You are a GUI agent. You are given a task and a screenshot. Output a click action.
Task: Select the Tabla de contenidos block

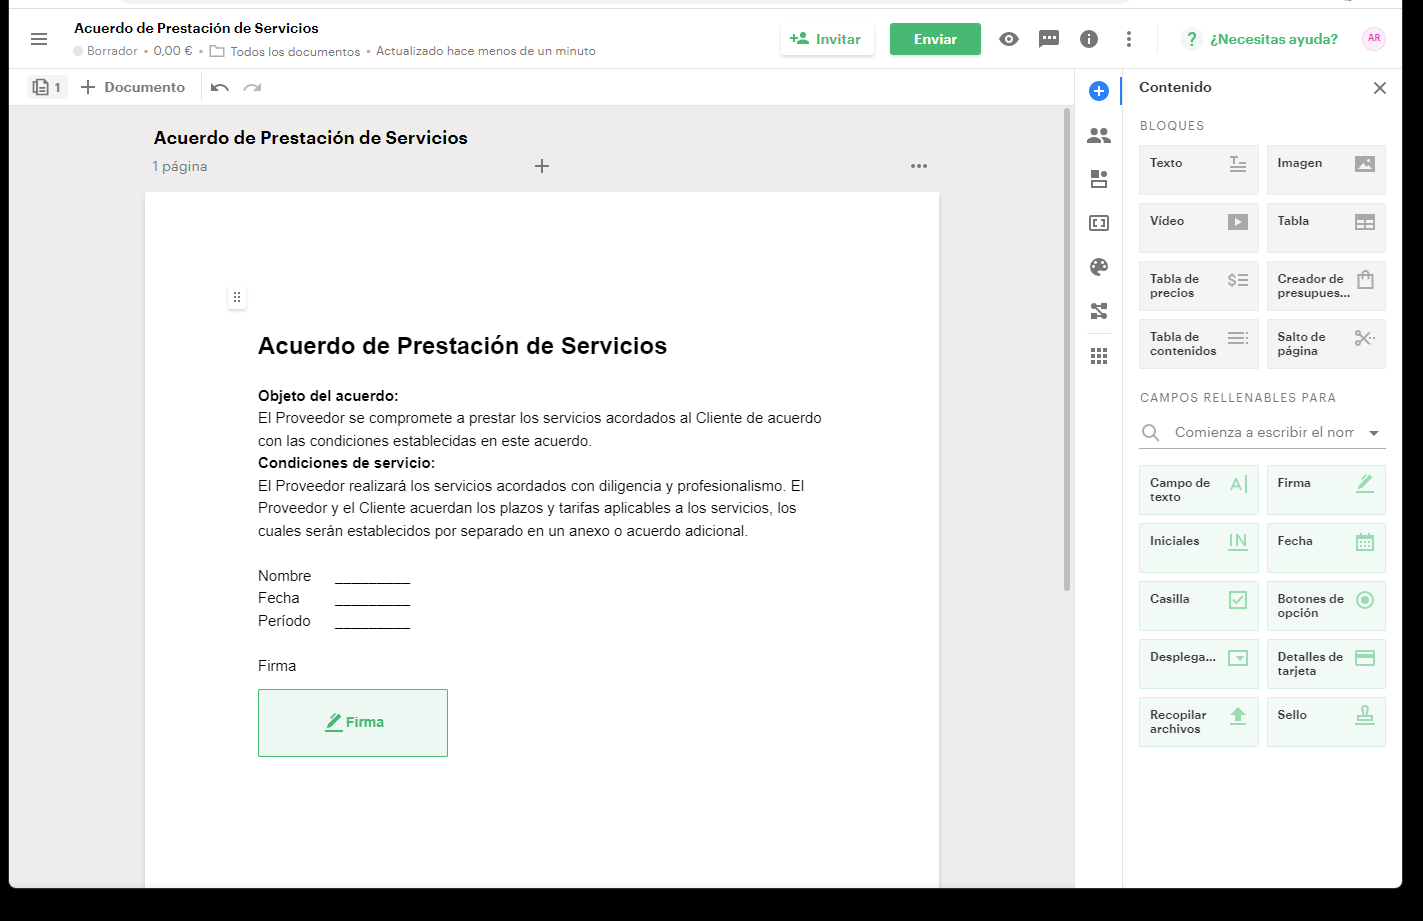click(1199, 344)
